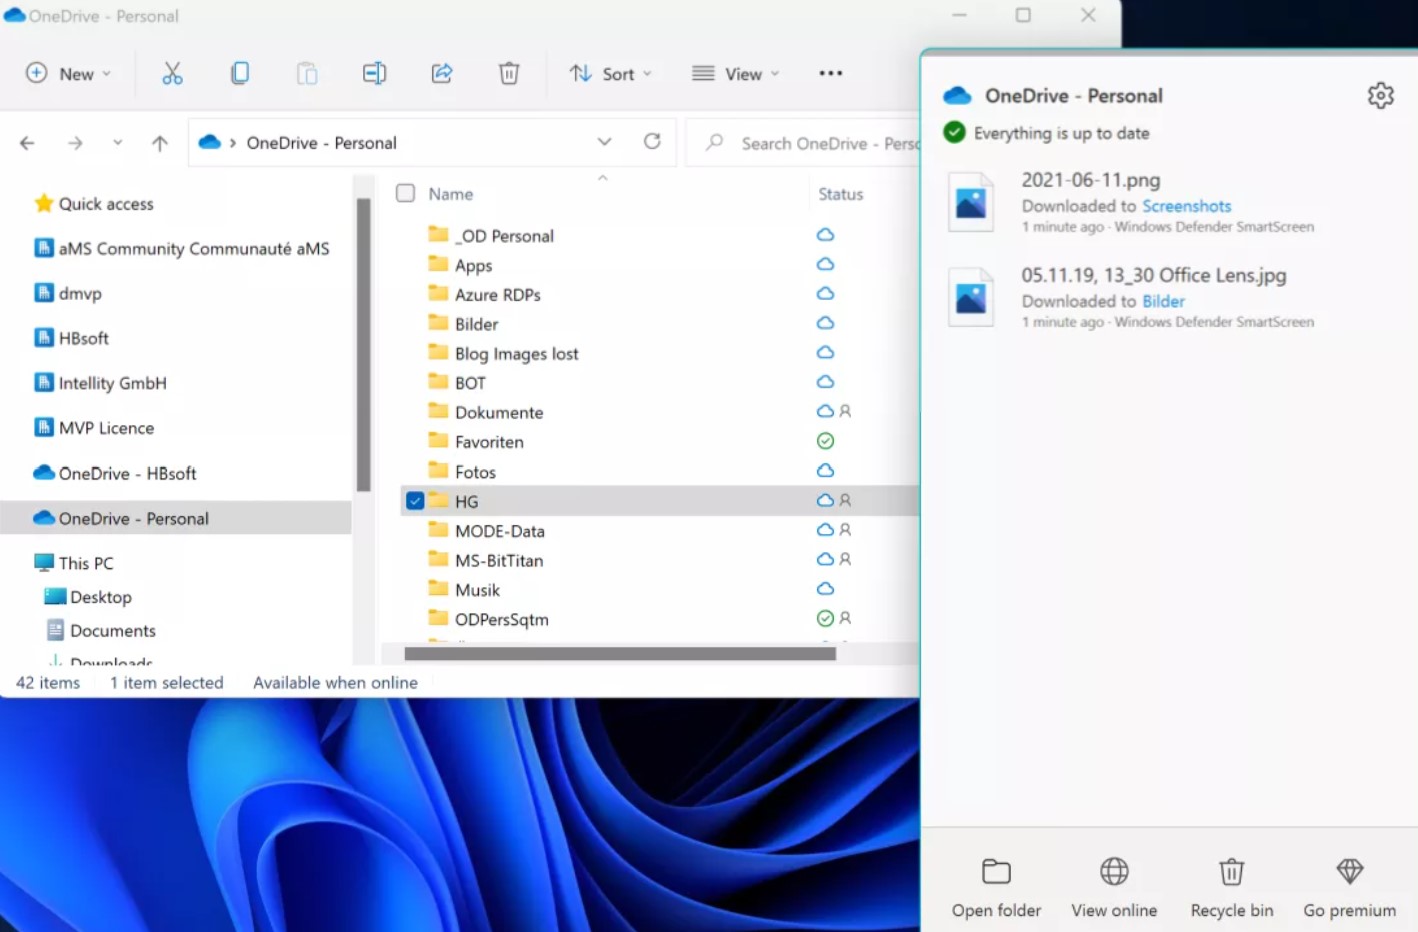
Task: Click cloud status icon for Musik folder
Action: [x=825, y=588]
